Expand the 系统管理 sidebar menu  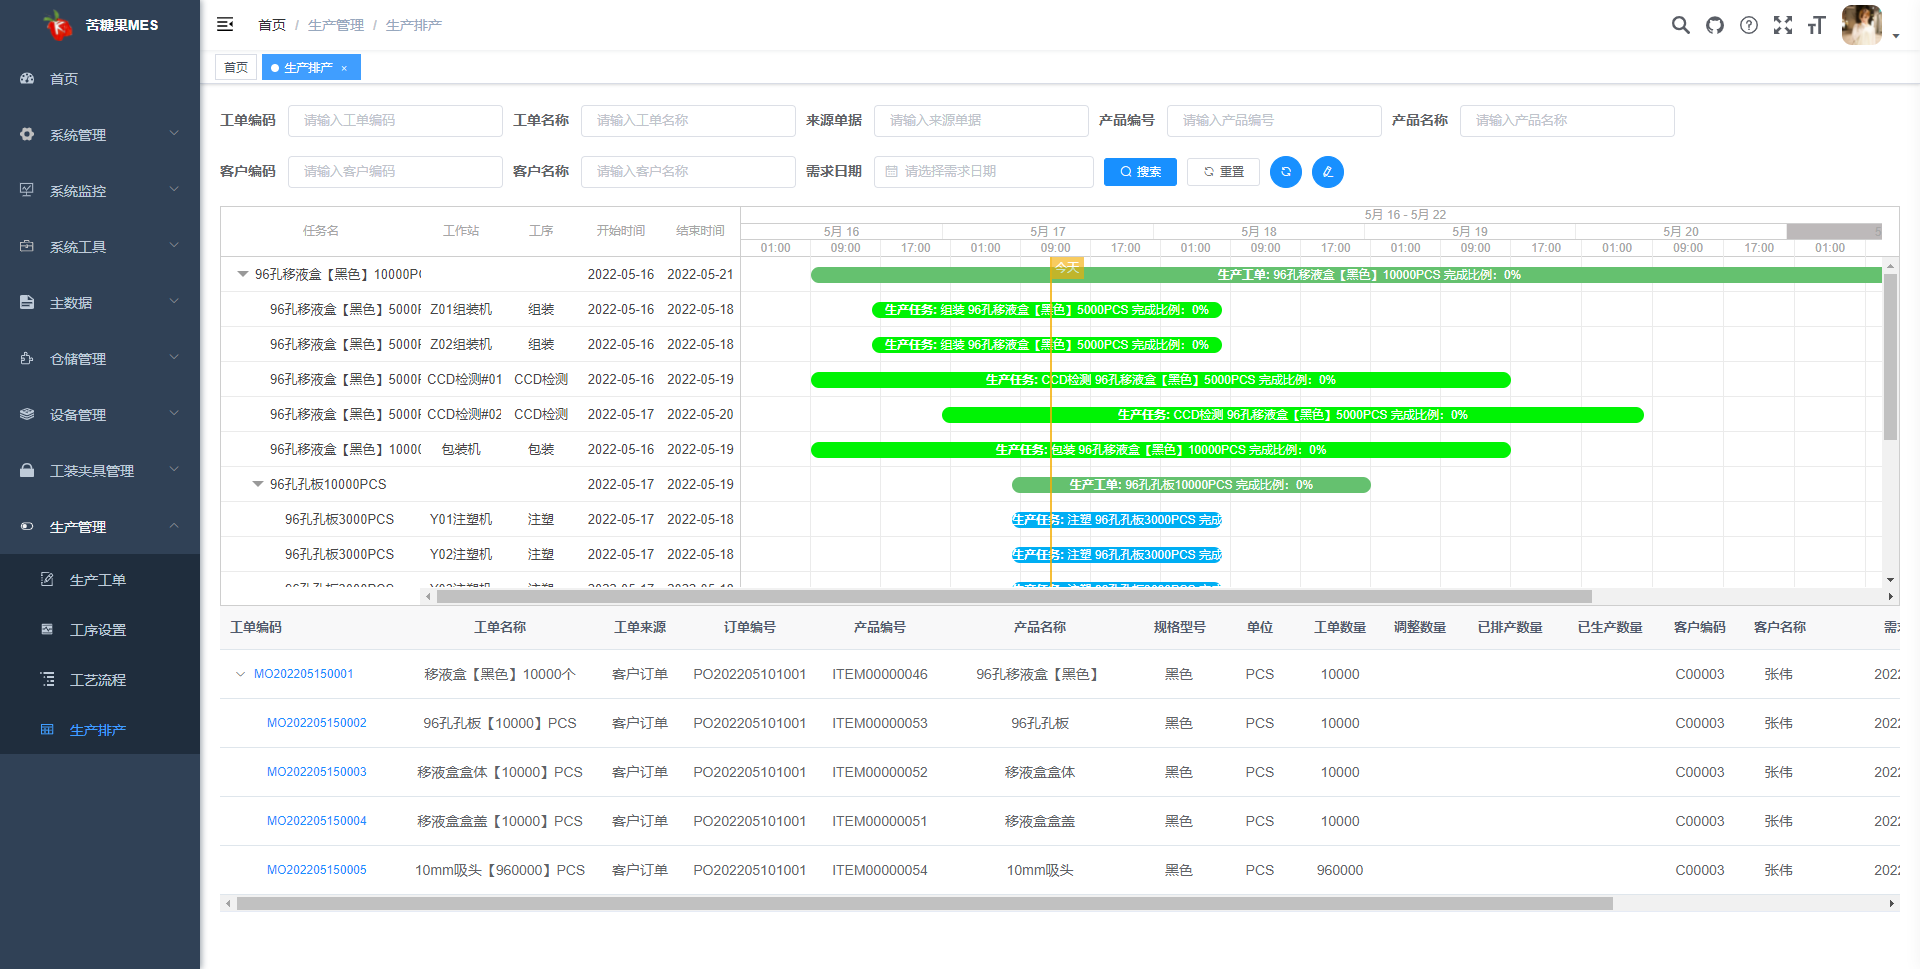point(100,135)
